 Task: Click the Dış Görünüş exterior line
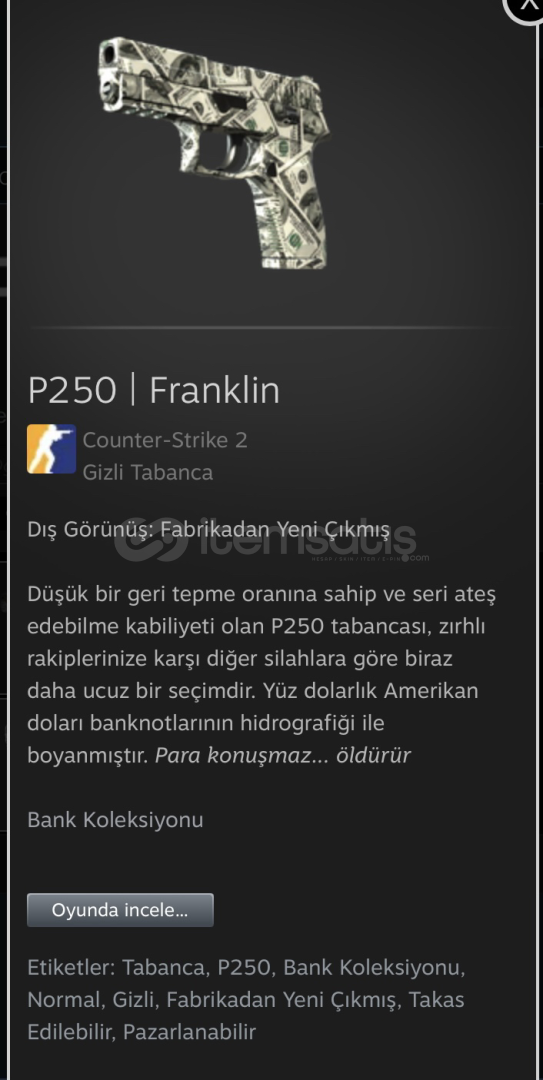coord(209,530)
